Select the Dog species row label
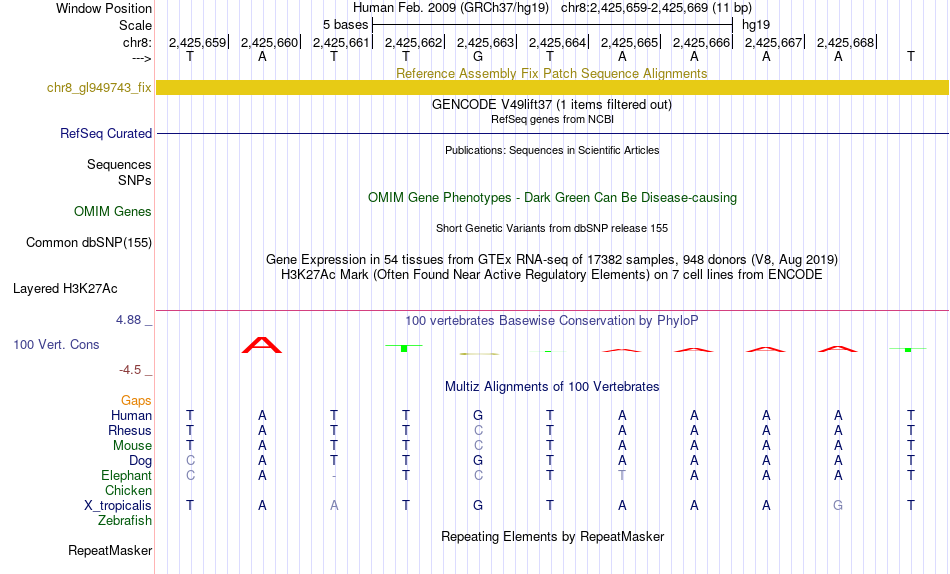 pos(140,461)
